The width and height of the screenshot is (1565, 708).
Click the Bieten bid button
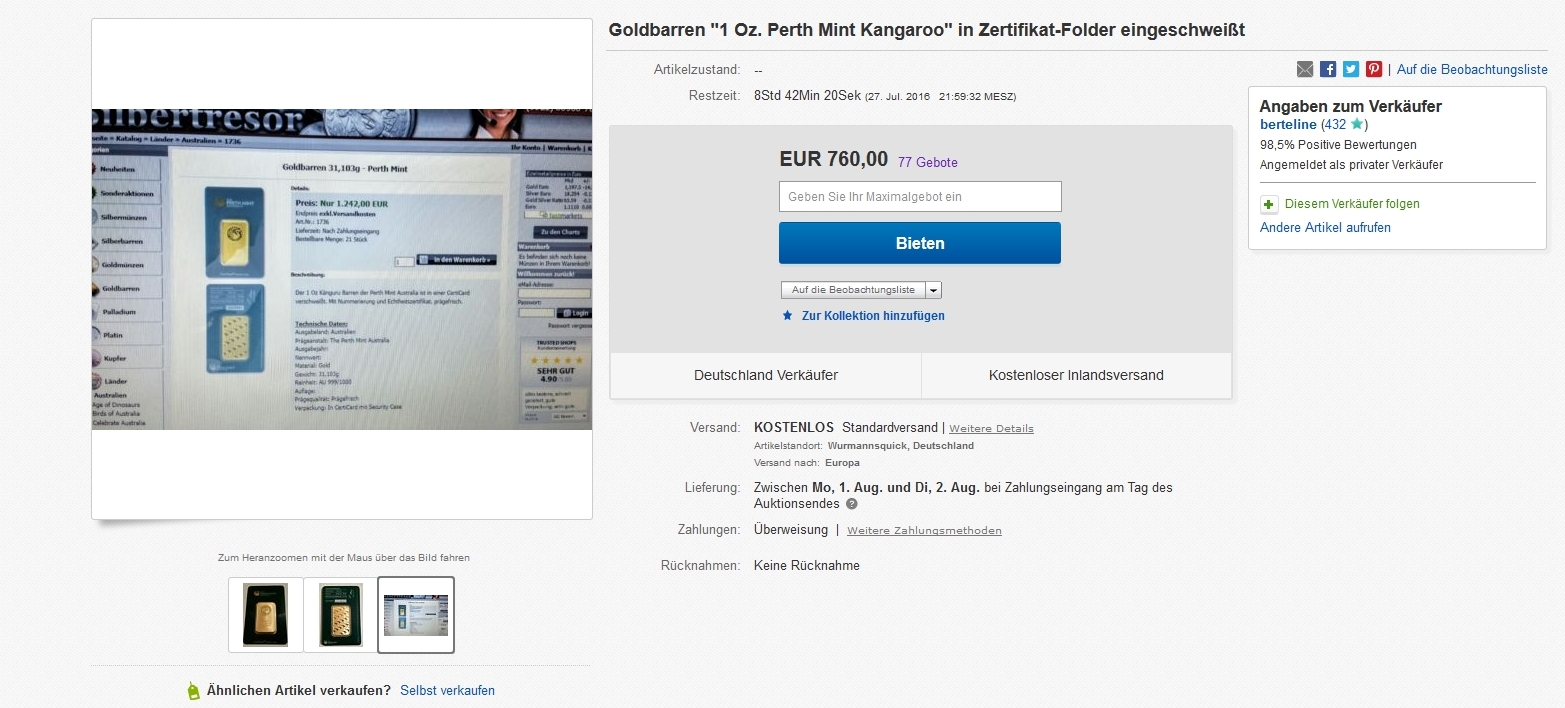[920, 243]
